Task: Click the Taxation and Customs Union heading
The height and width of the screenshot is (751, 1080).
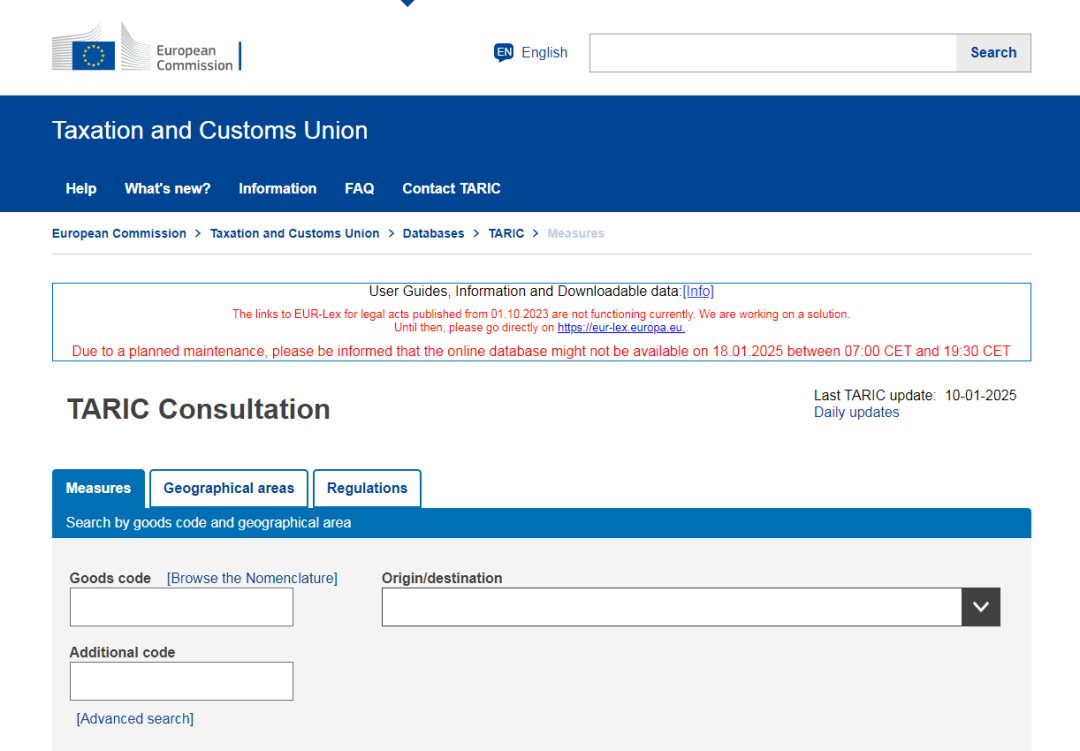Action: coord(210,131)
